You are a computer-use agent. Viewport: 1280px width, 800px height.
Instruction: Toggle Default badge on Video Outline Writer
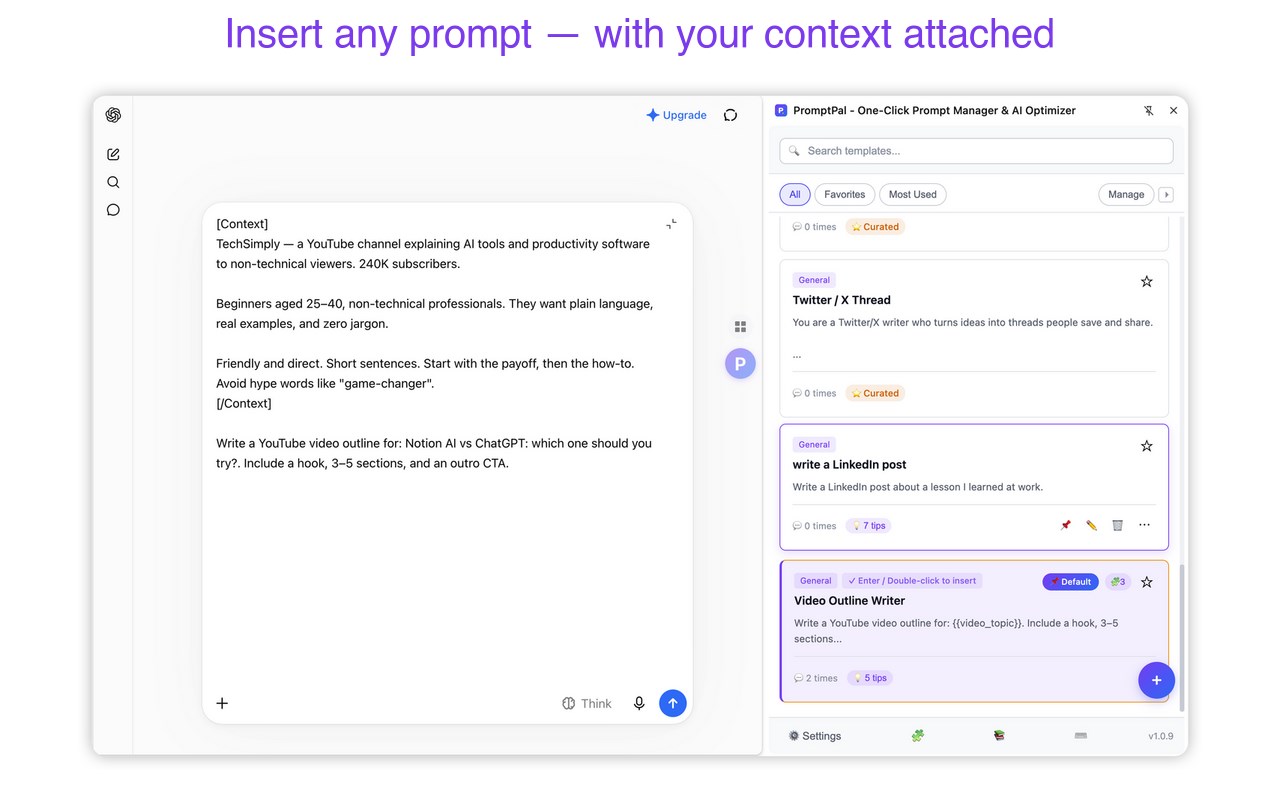tap(1070, 582)
